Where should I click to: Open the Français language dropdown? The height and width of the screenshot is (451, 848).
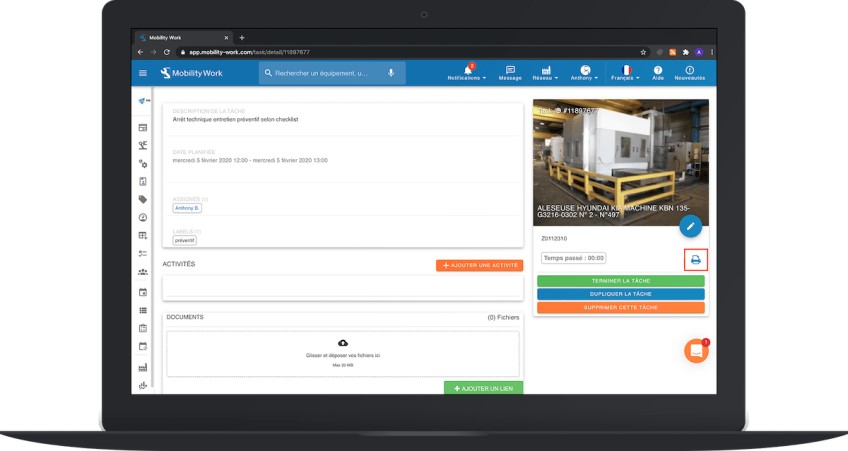click(x=625, y=73)
